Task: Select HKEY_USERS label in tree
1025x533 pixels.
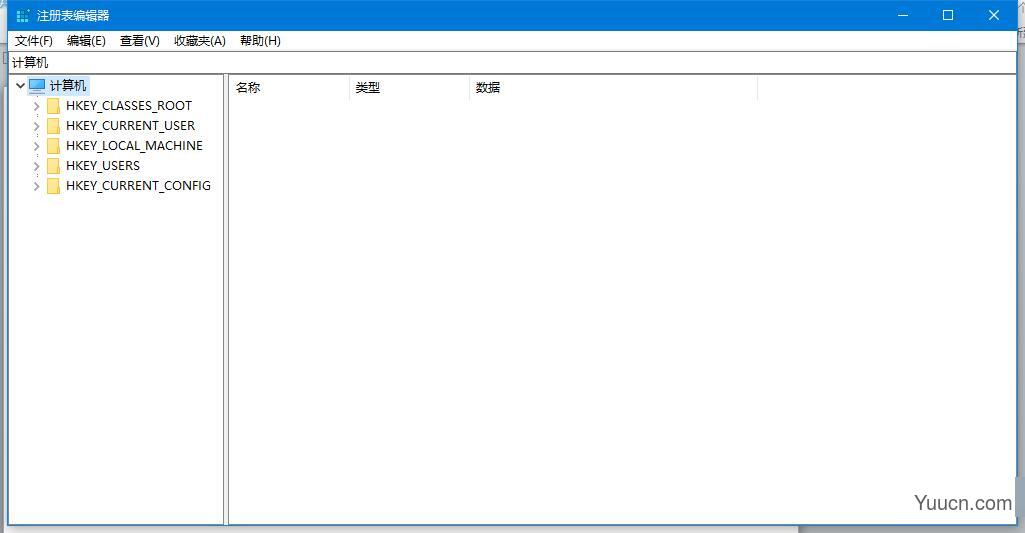Action: point(103,165)
